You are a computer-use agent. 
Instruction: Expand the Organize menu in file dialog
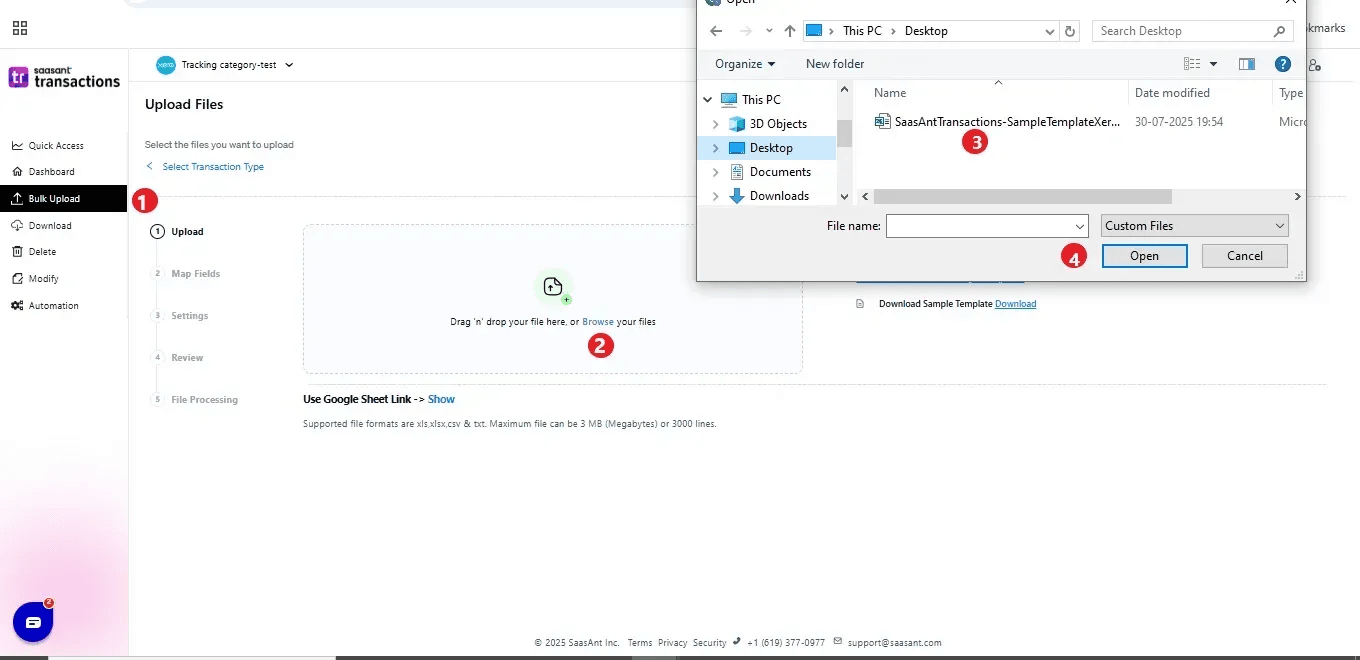745,64
